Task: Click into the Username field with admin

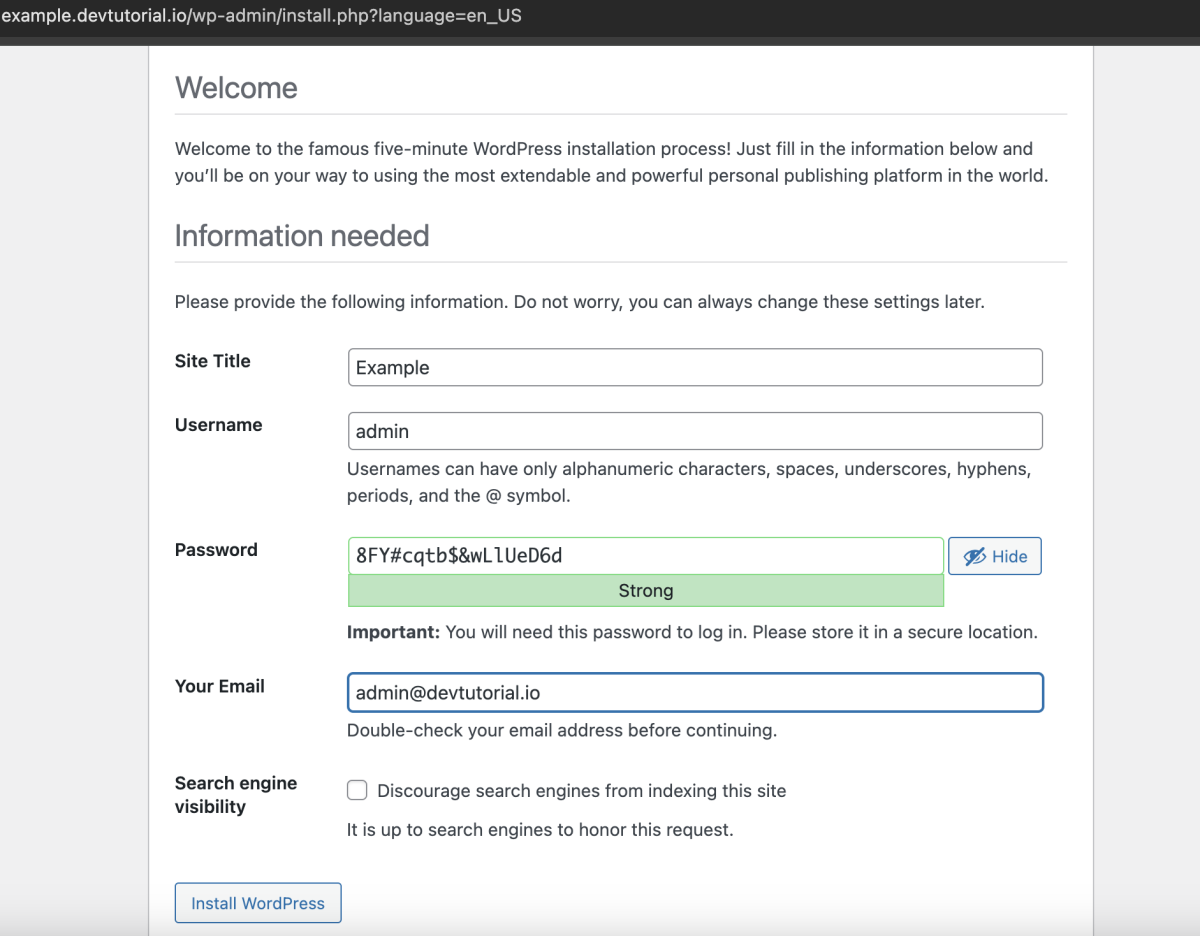Action: pyautogui.click(x=695, y=431)
